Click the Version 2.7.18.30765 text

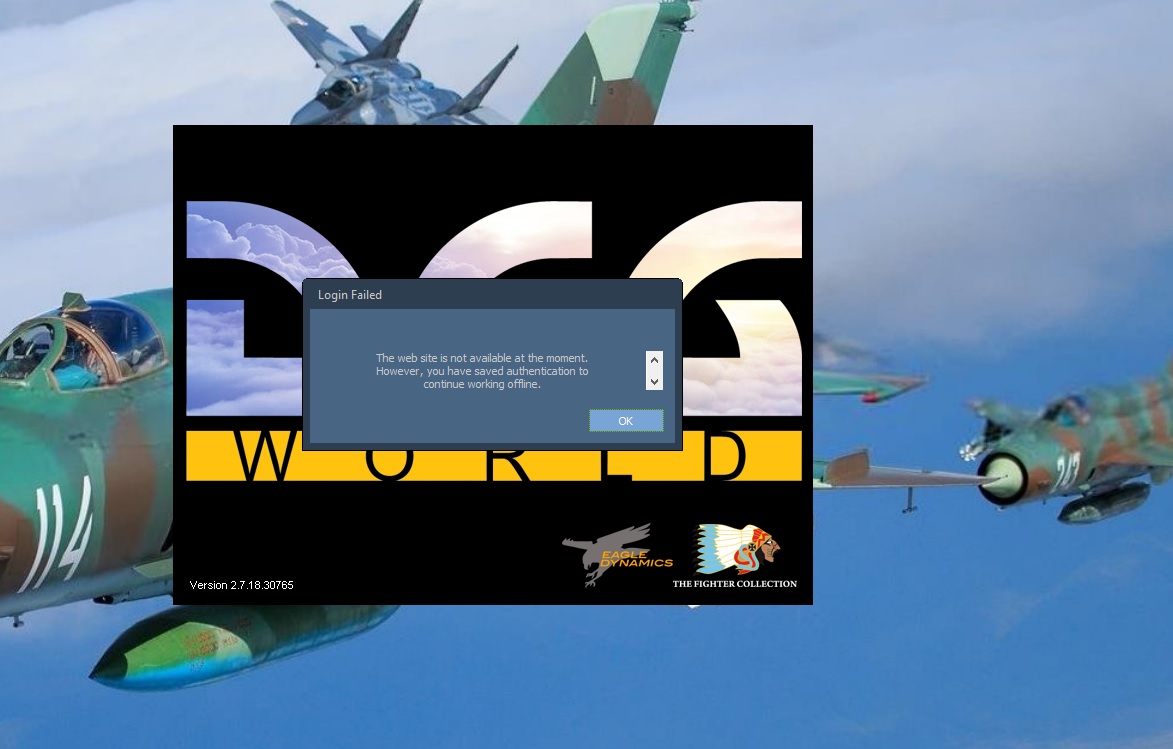[242, 585]
